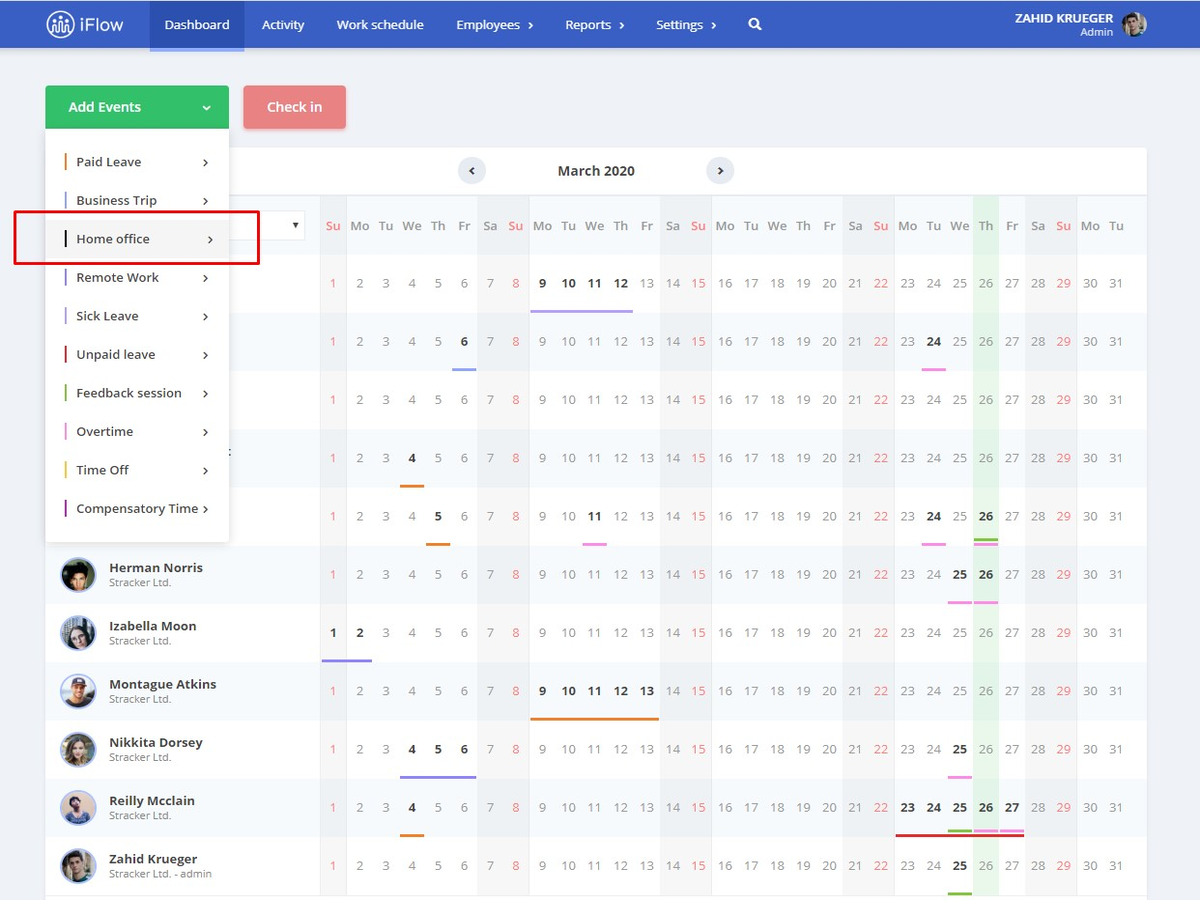The image size is (1200, 900).
Task: Select Sick Leave from events list
Action: [137, 316]
